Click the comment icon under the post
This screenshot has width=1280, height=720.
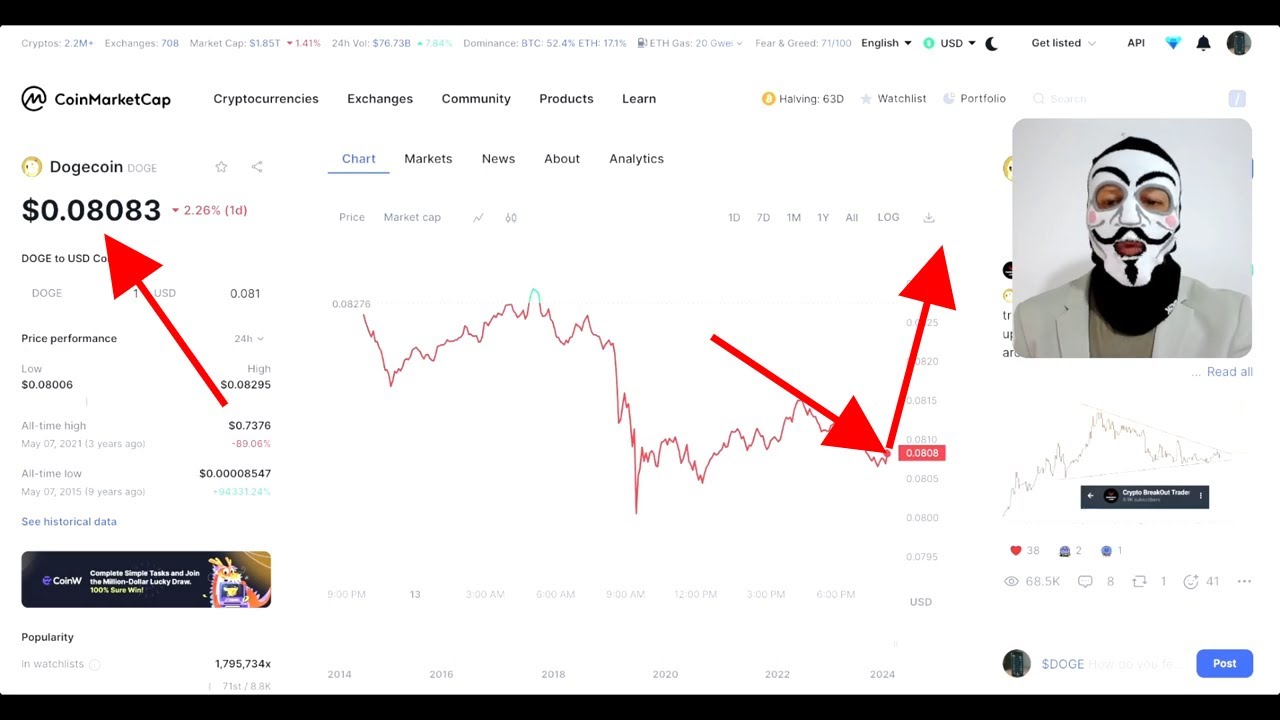point(1085,581)
